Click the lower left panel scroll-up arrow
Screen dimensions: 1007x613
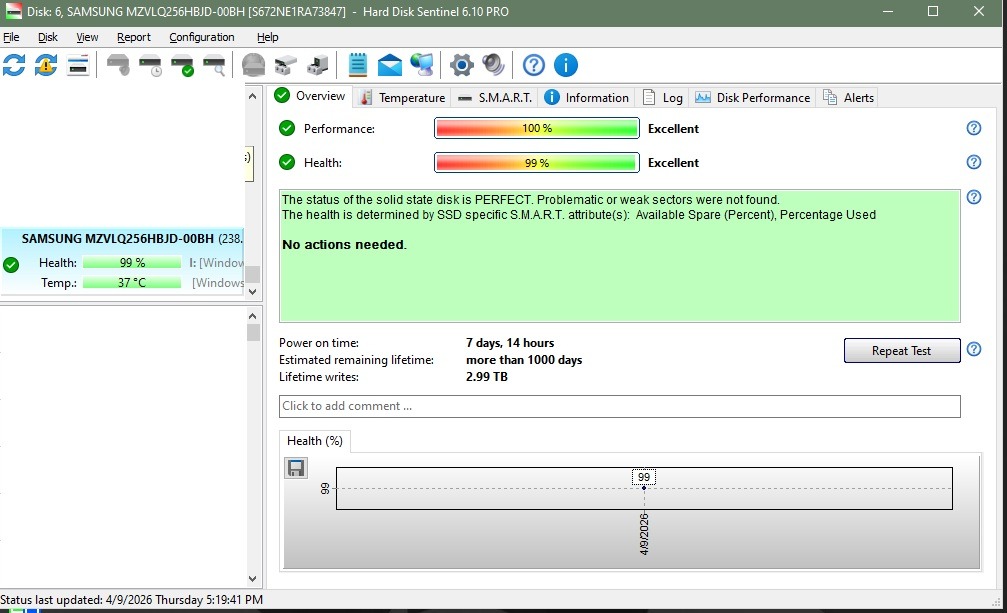click(252, 316)
